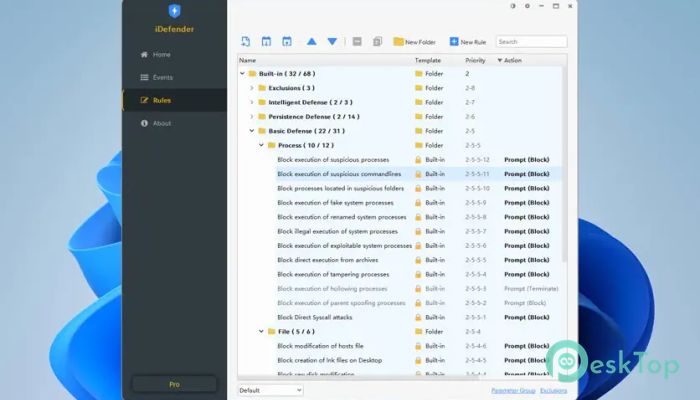The height and width of the screenshot is (400, 700).
Task: Click the Persistence Defense folder icon
Action: click(x=262, y=117)
